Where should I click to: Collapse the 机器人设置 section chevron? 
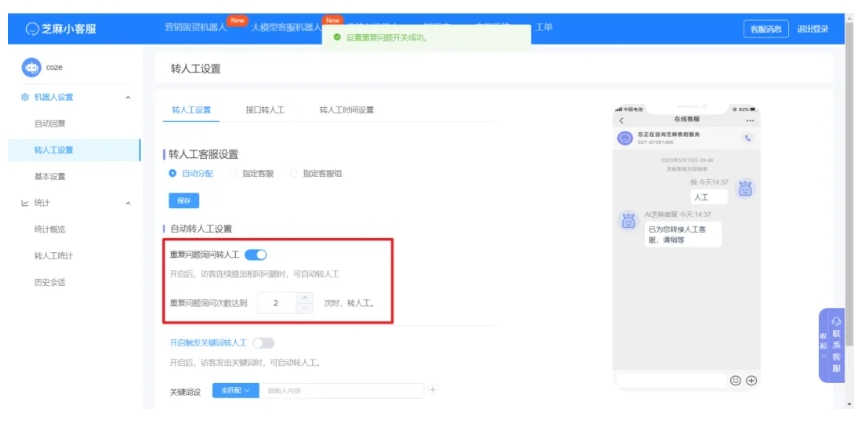128,97
